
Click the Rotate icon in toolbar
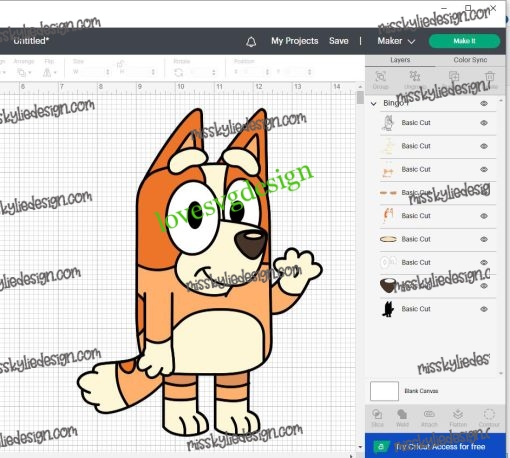coord(179,72)
